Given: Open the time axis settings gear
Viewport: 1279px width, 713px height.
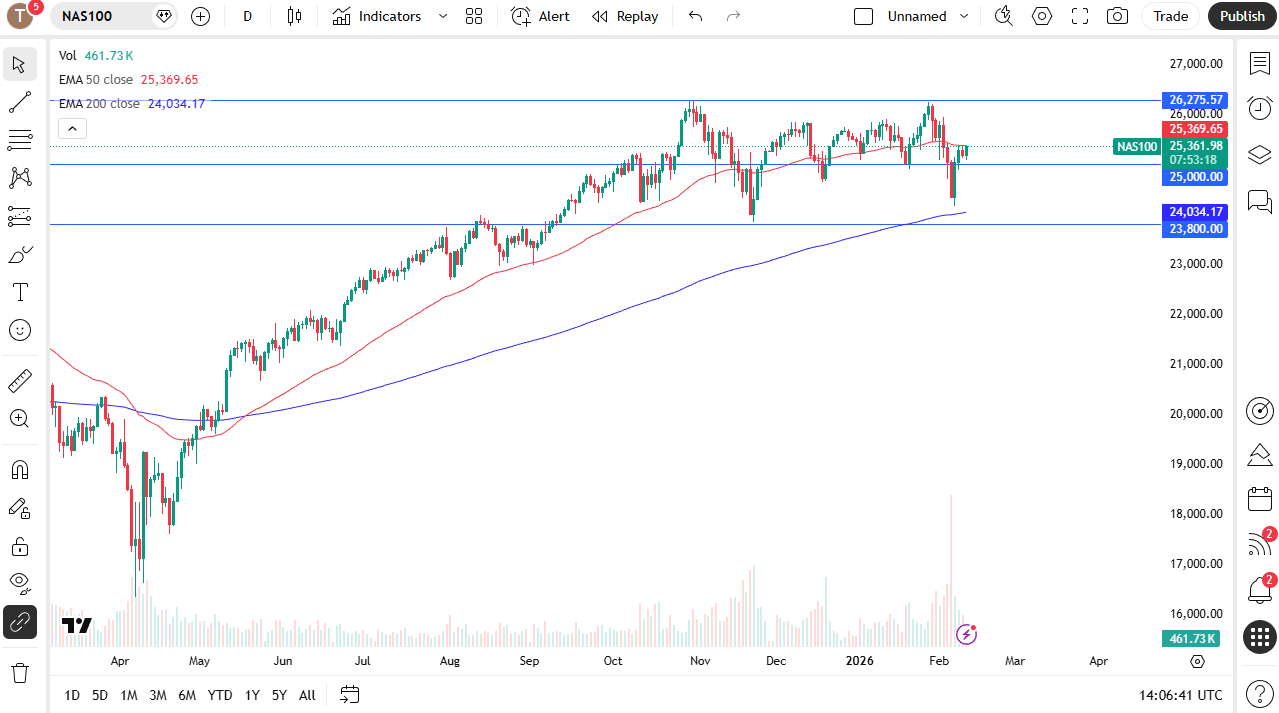Looking at the screenshot, I should click(x=1197, y=661).
